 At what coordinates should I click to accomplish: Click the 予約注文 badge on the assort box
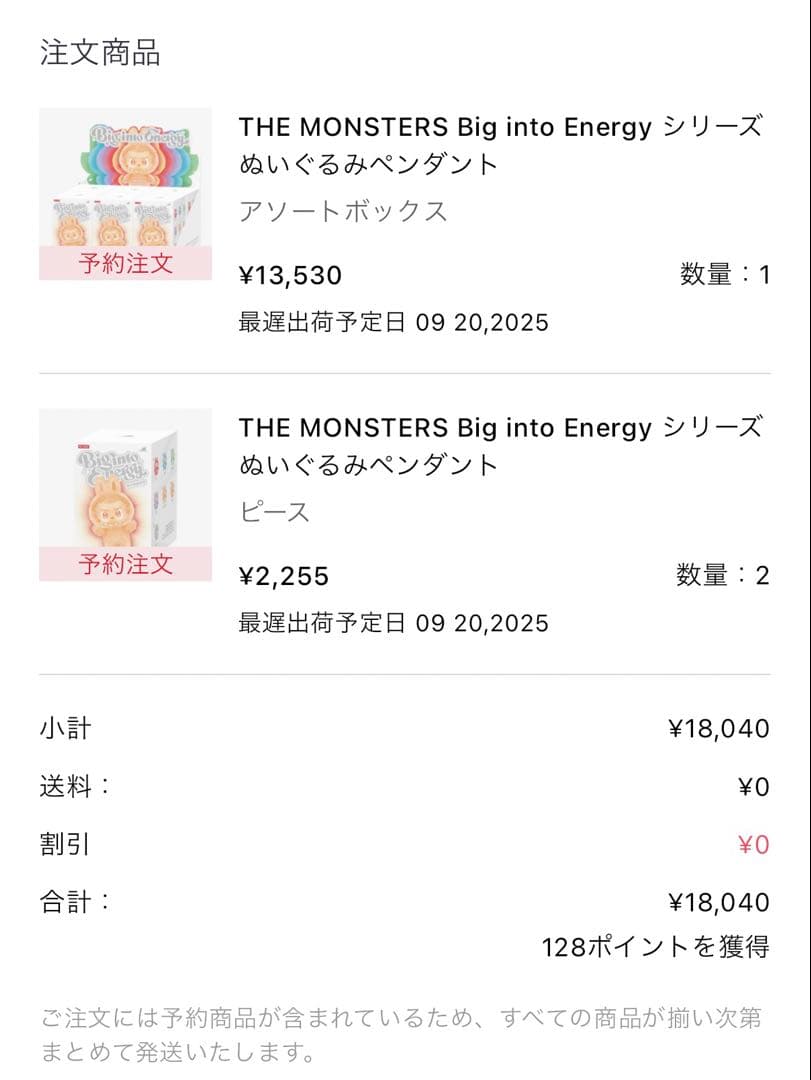(x=125, y=264)
